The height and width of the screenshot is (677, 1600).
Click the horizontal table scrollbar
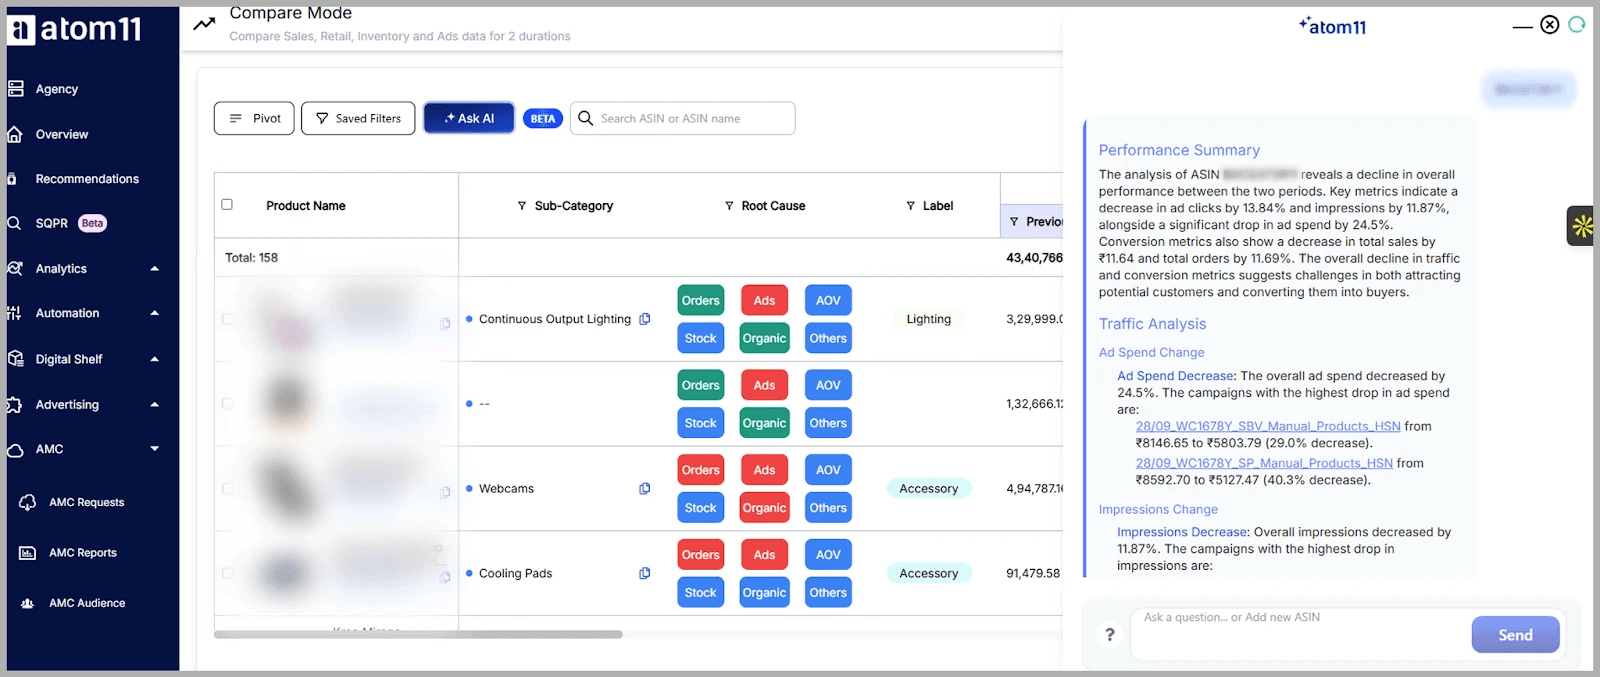(x=418, y=634)
